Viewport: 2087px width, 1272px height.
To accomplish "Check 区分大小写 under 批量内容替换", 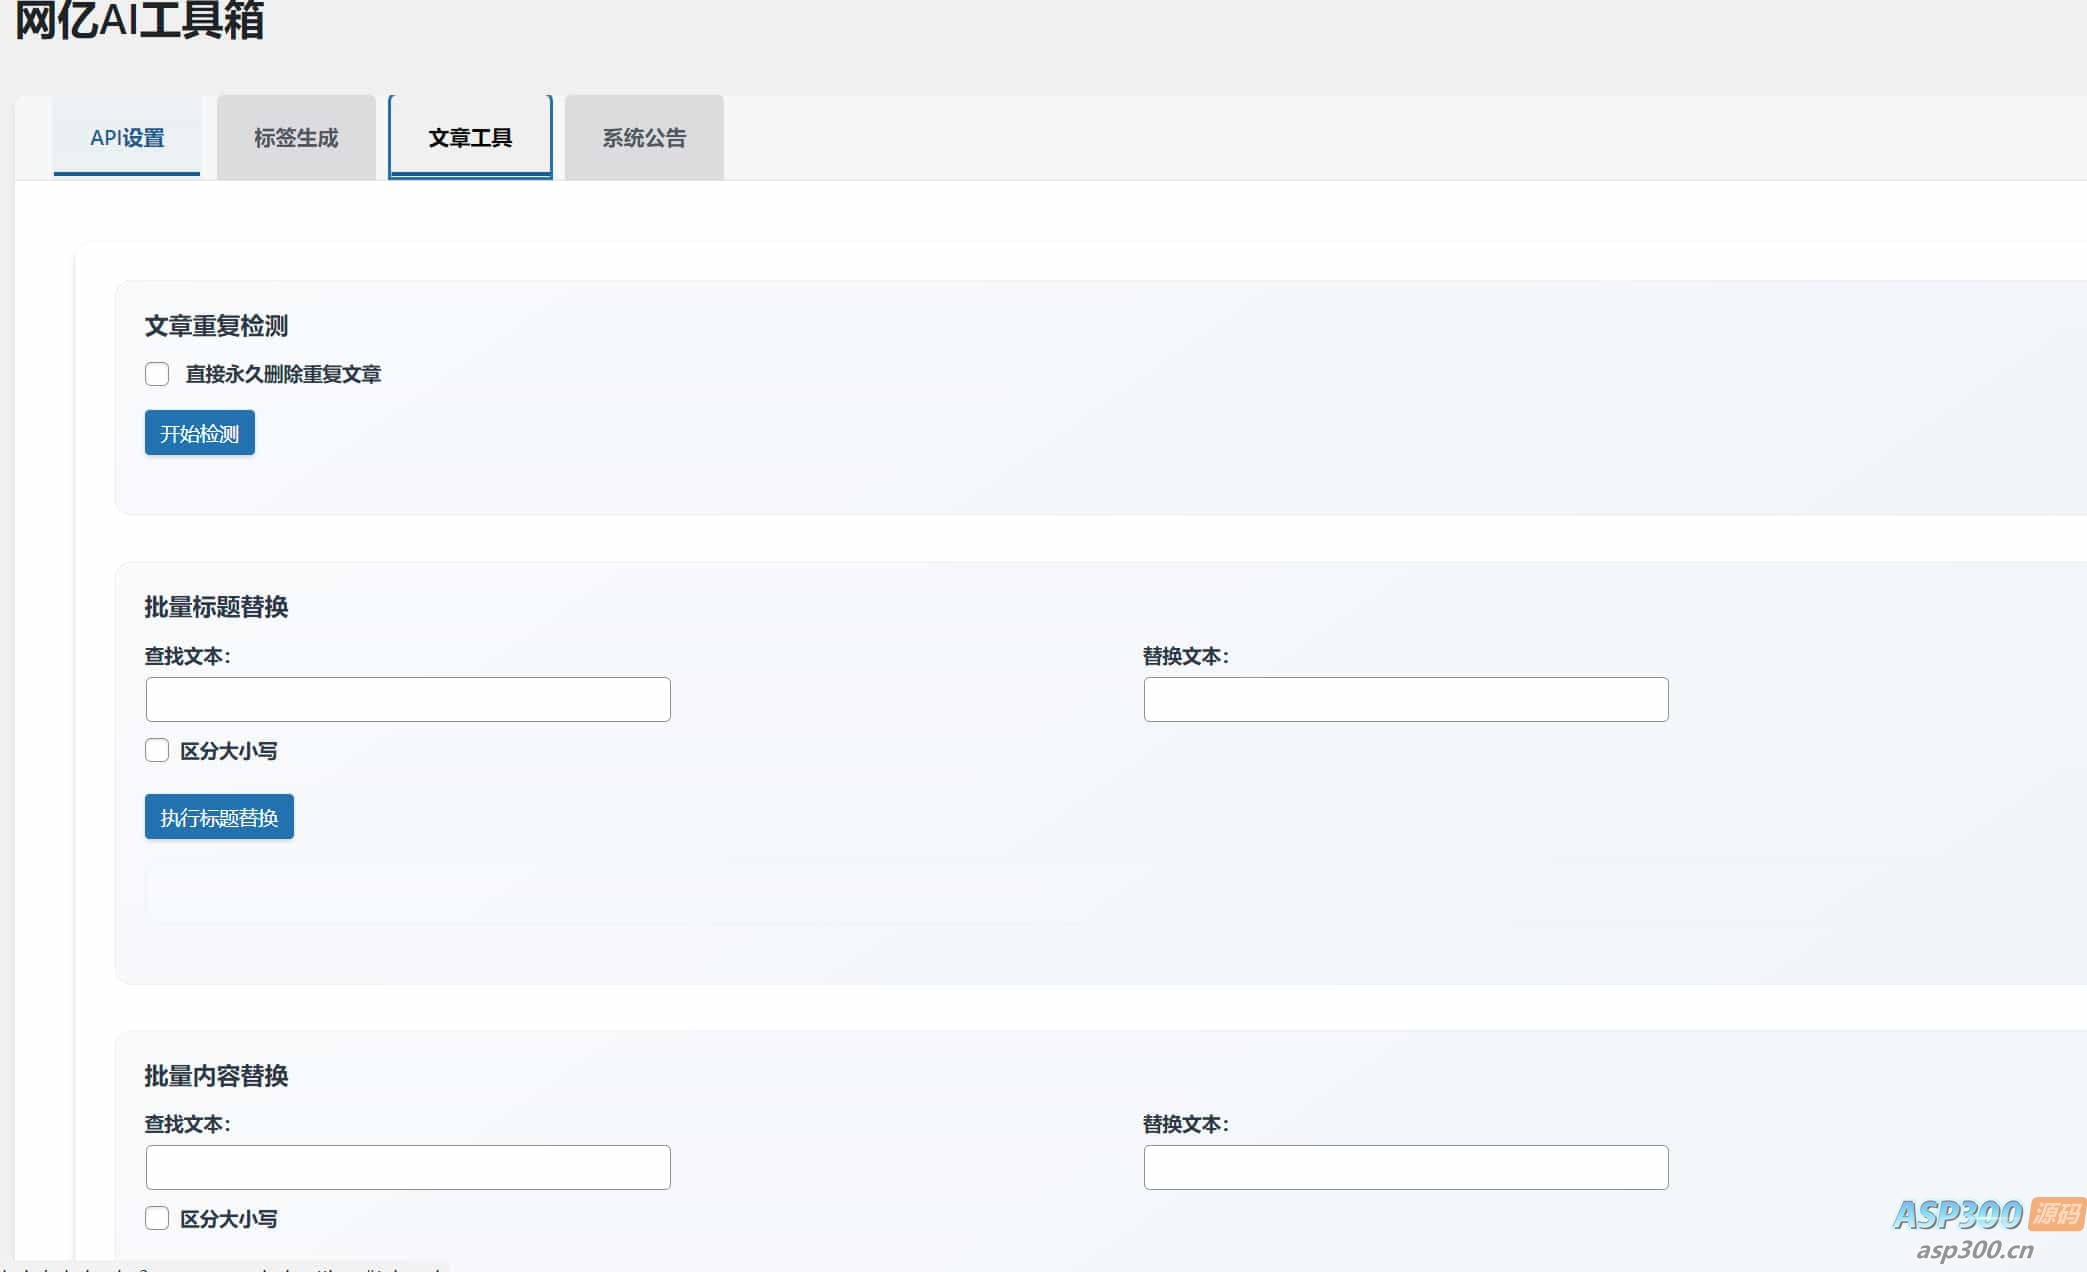I will click(x=157, y=1218).
